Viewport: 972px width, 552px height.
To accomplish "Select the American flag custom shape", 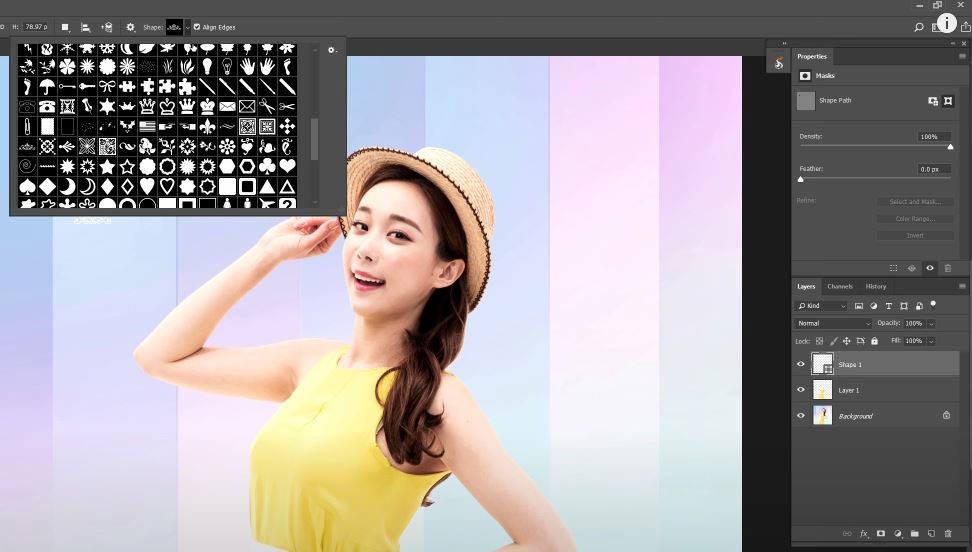I will 147,127.
